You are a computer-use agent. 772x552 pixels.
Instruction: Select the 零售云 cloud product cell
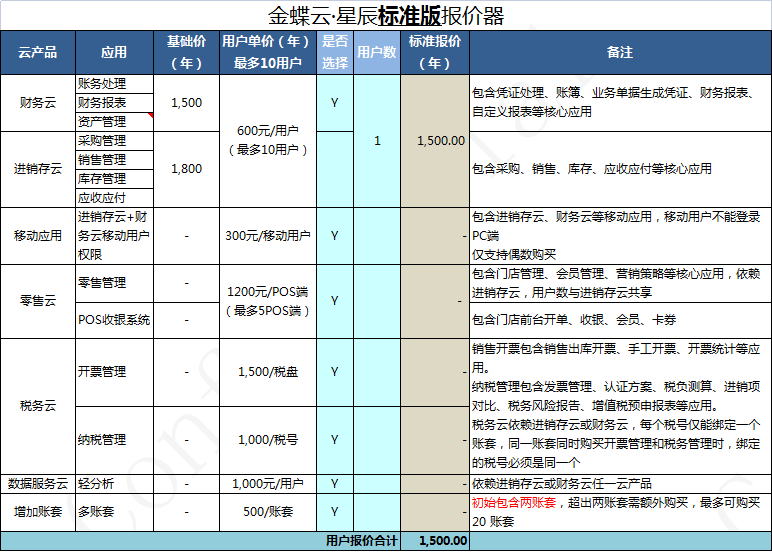[x=38, y=301]
